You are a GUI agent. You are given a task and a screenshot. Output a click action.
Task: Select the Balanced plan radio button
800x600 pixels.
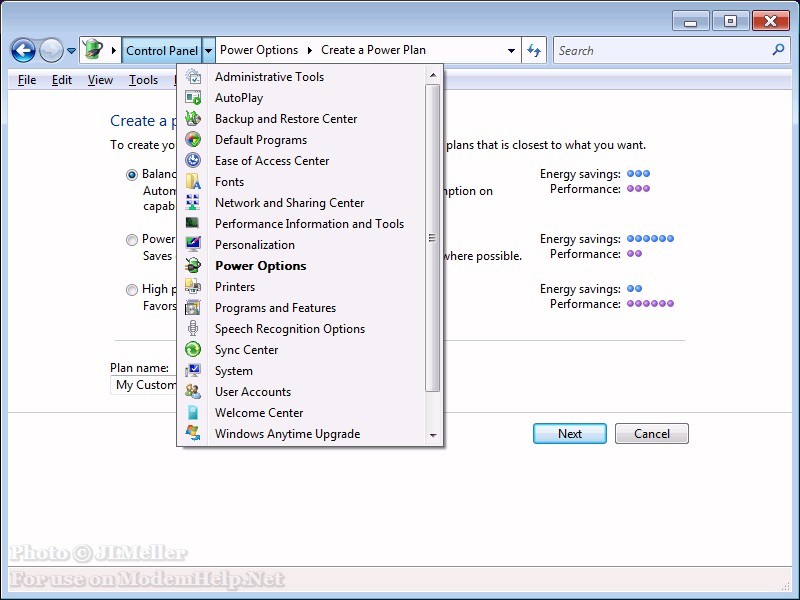pos(132,175)
